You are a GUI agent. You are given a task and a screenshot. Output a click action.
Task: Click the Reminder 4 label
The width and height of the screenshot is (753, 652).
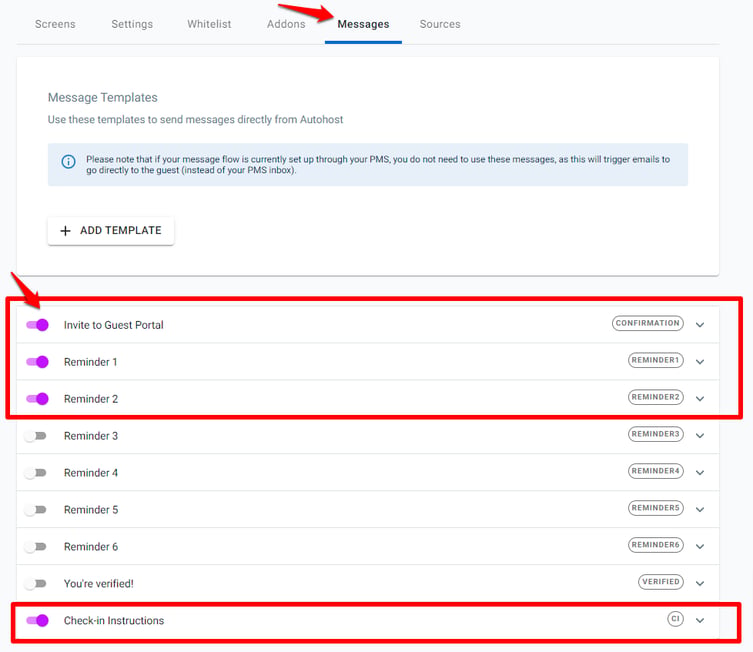91,473
